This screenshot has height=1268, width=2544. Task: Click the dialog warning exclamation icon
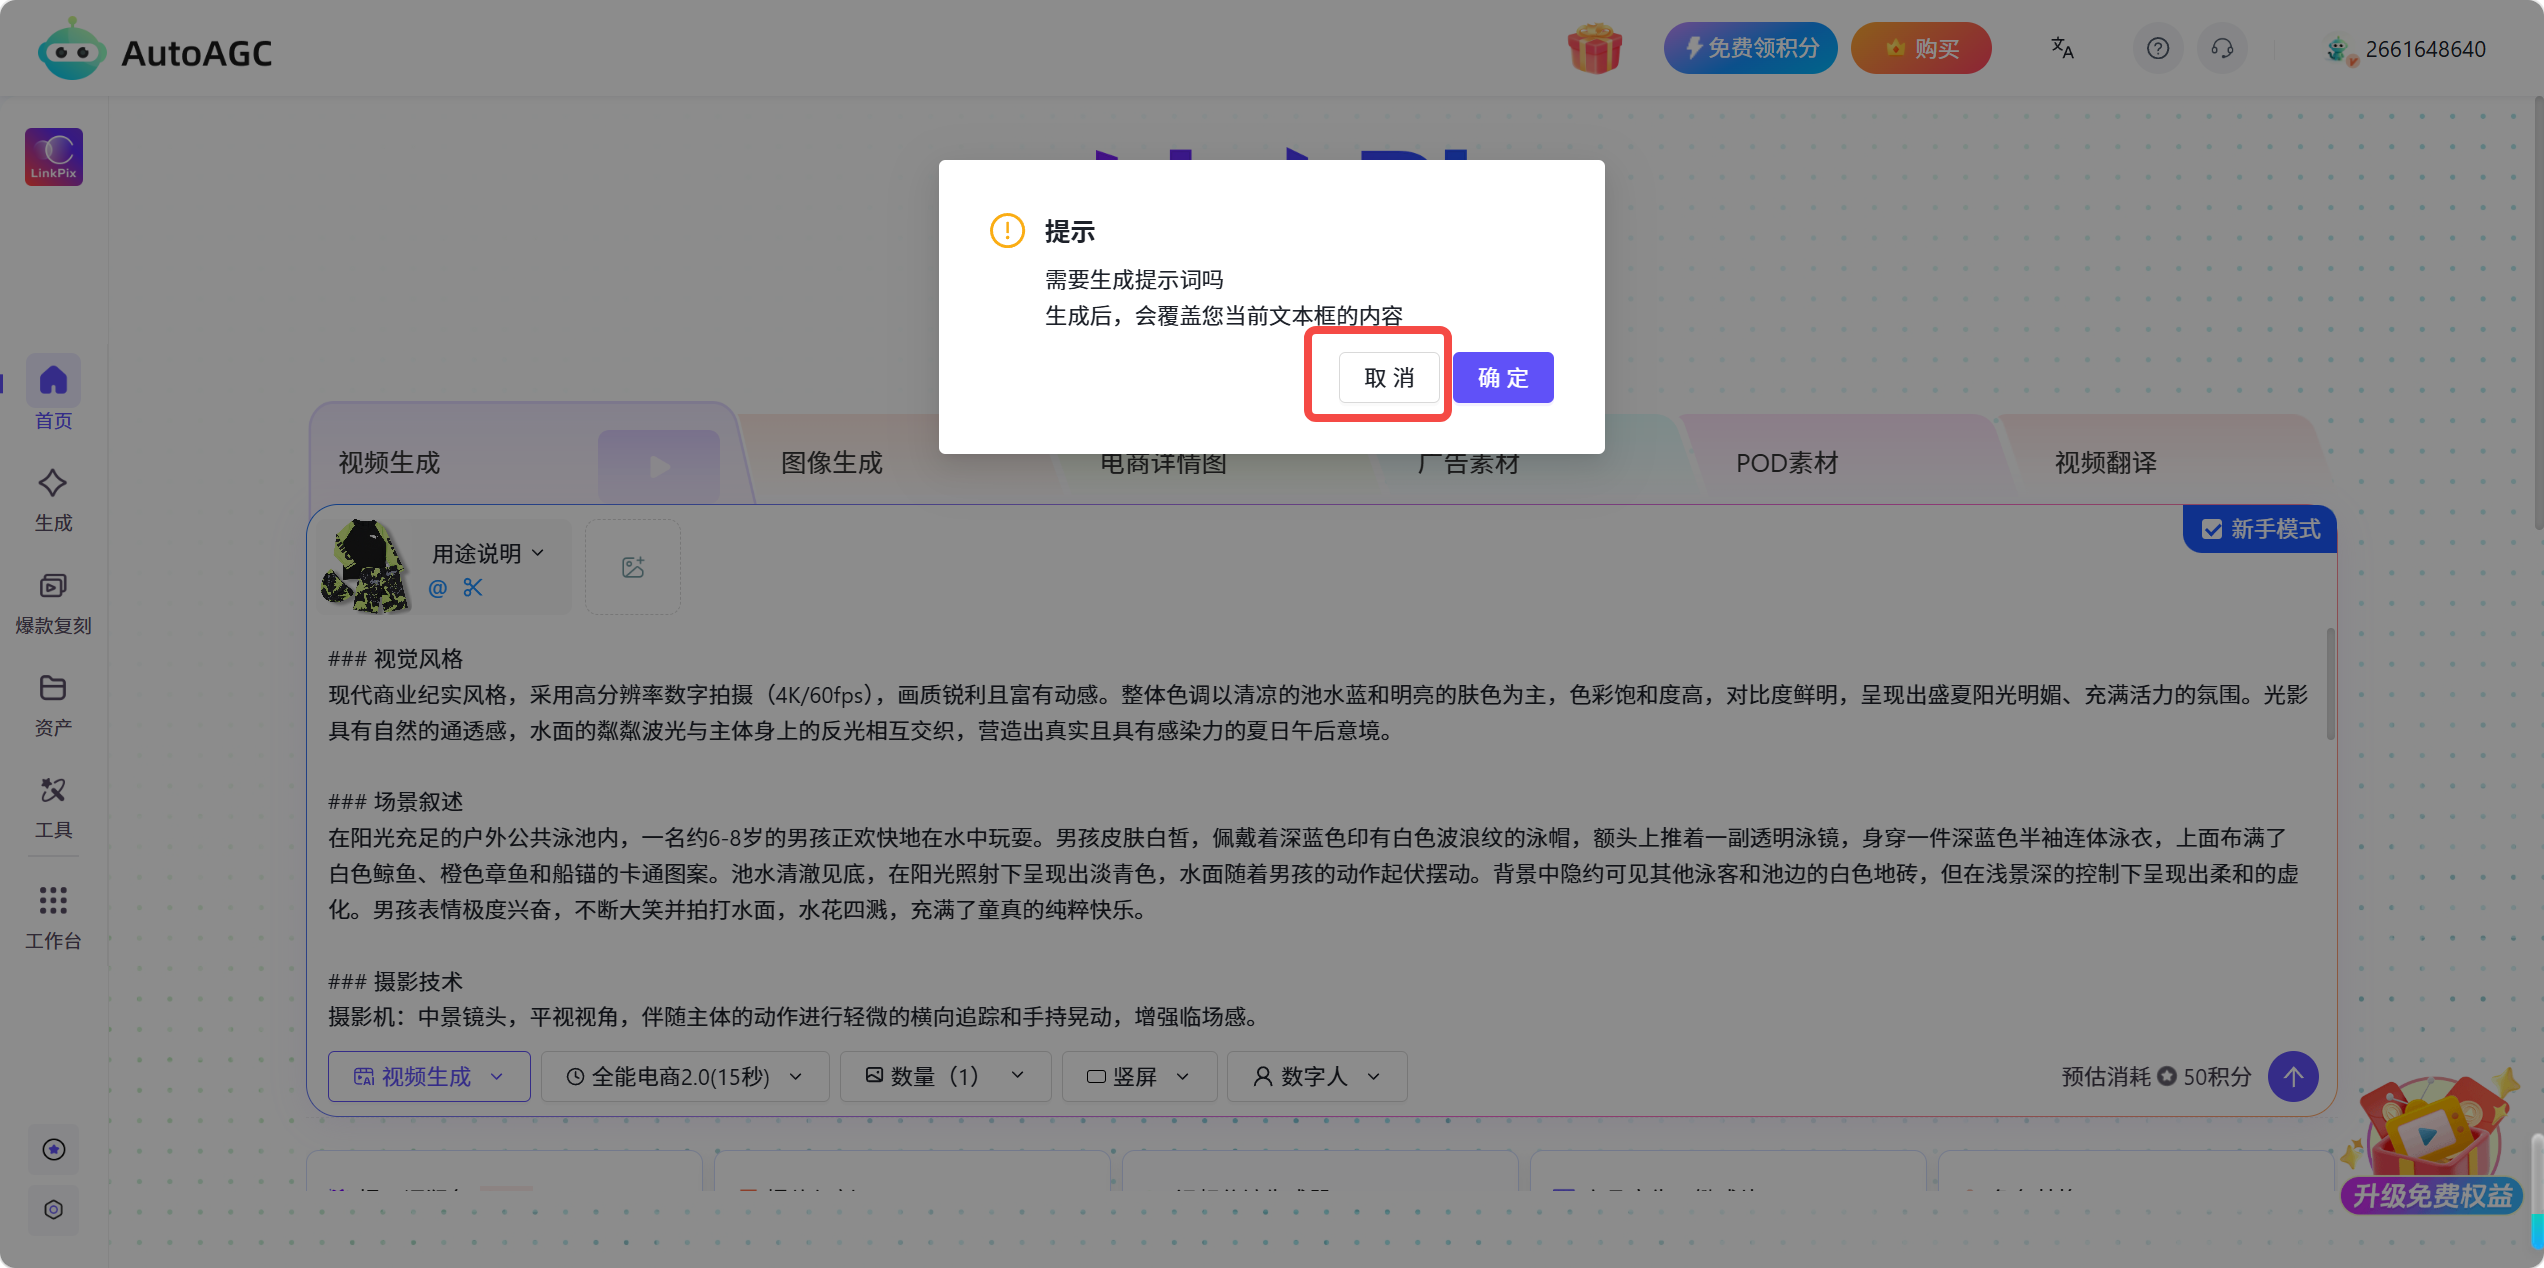tap(1007, 231)
